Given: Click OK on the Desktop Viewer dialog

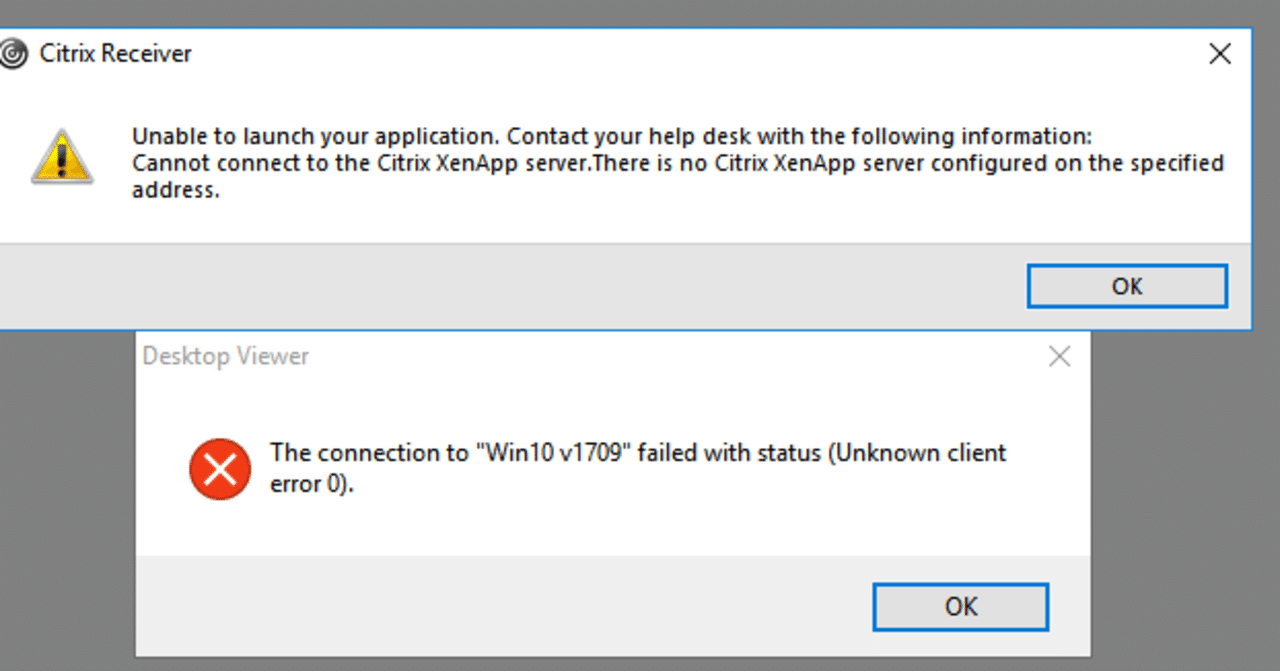Looking at the screenshot, I should (x=959, y=606).
